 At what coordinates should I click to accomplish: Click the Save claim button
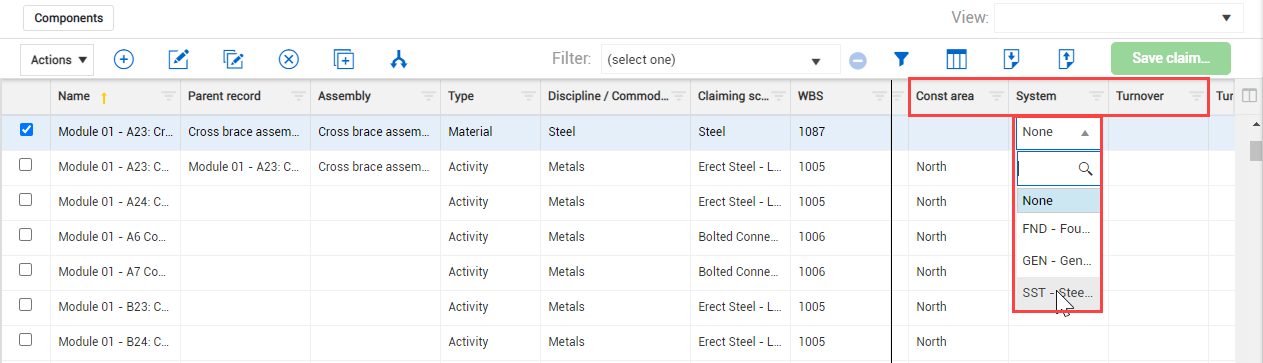(x=1171, y=58)
